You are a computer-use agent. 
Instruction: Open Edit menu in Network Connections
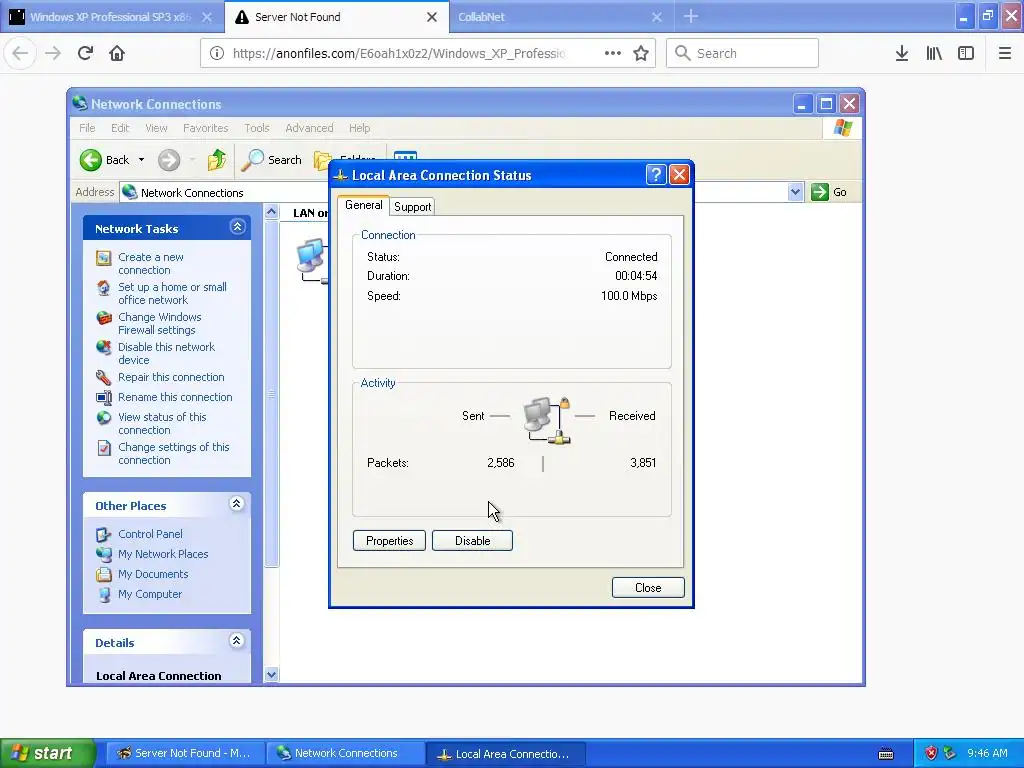[x=120, y=128]
